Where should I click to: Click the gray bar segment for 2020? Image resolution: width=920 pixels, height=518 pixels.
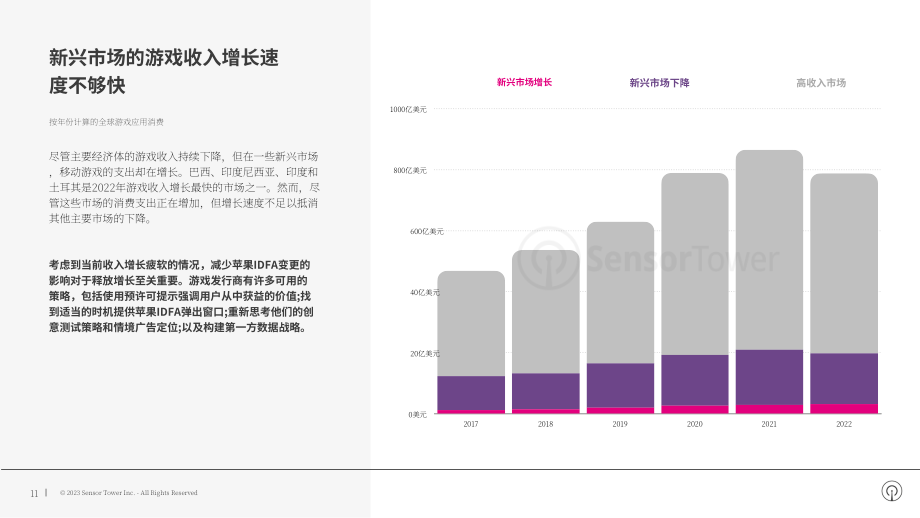pos(695,263)
